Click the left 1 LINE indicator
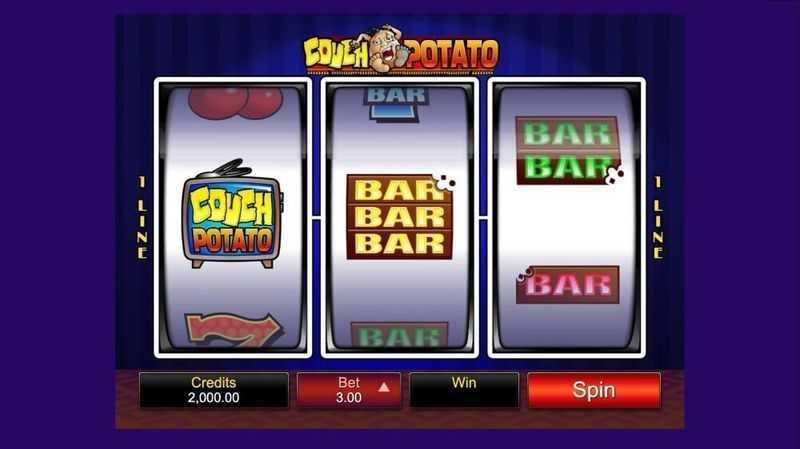Screen dimensions: 800x449 point(142,218)
